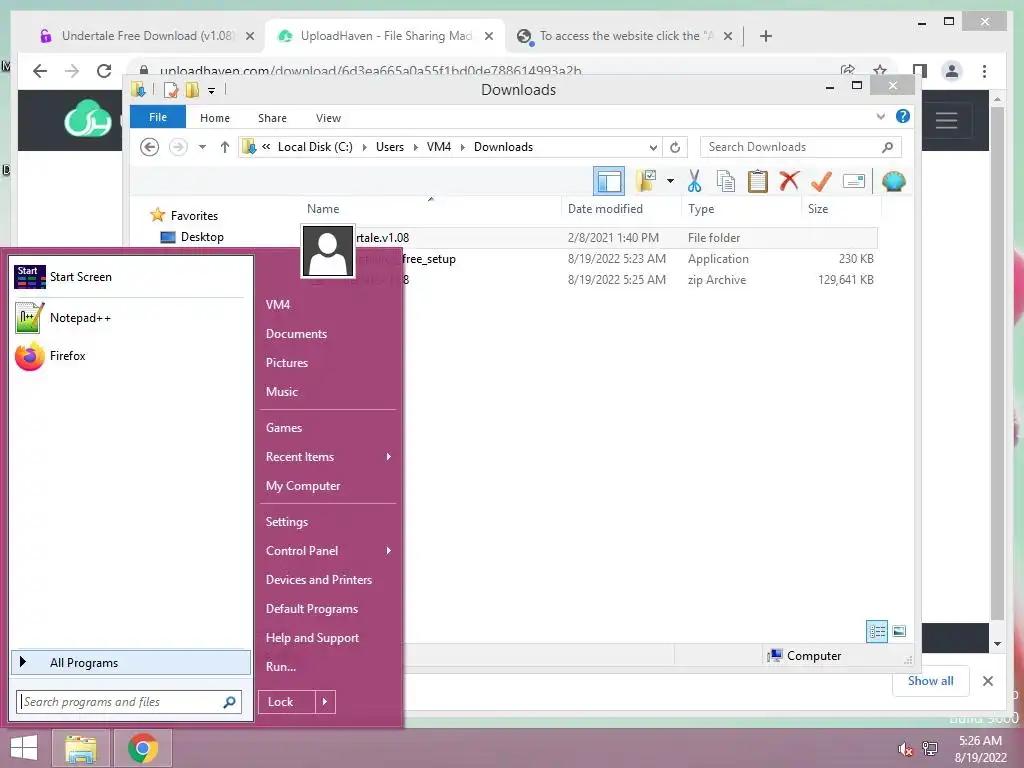The height and width of the screenshot is (768, 1024).
Task: Expand All Programs list
Action: click(131, 662)
